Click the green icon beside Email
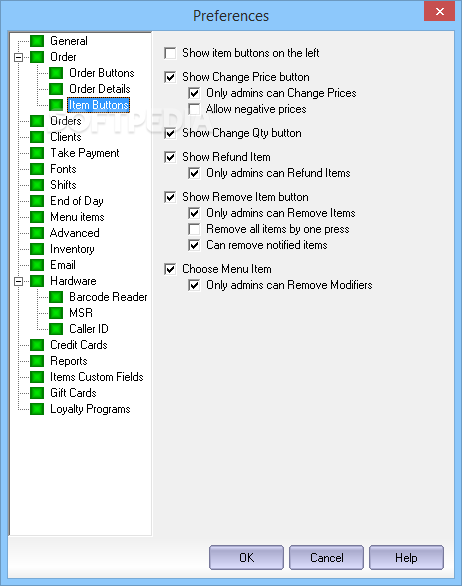The width and height of the screenshot is (462, 586). 37,265
